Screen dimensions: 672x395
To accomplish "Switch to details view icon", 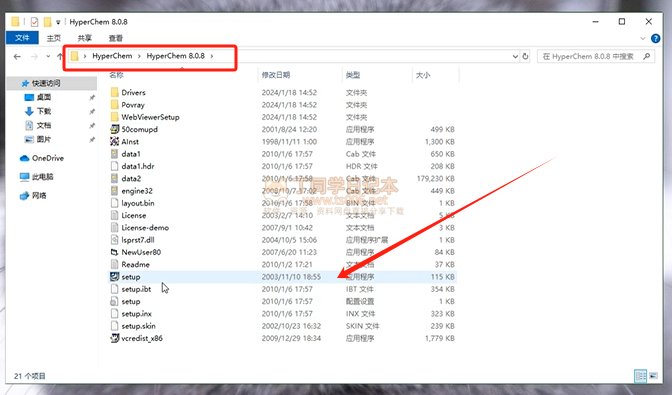I will tap(640, 376).
